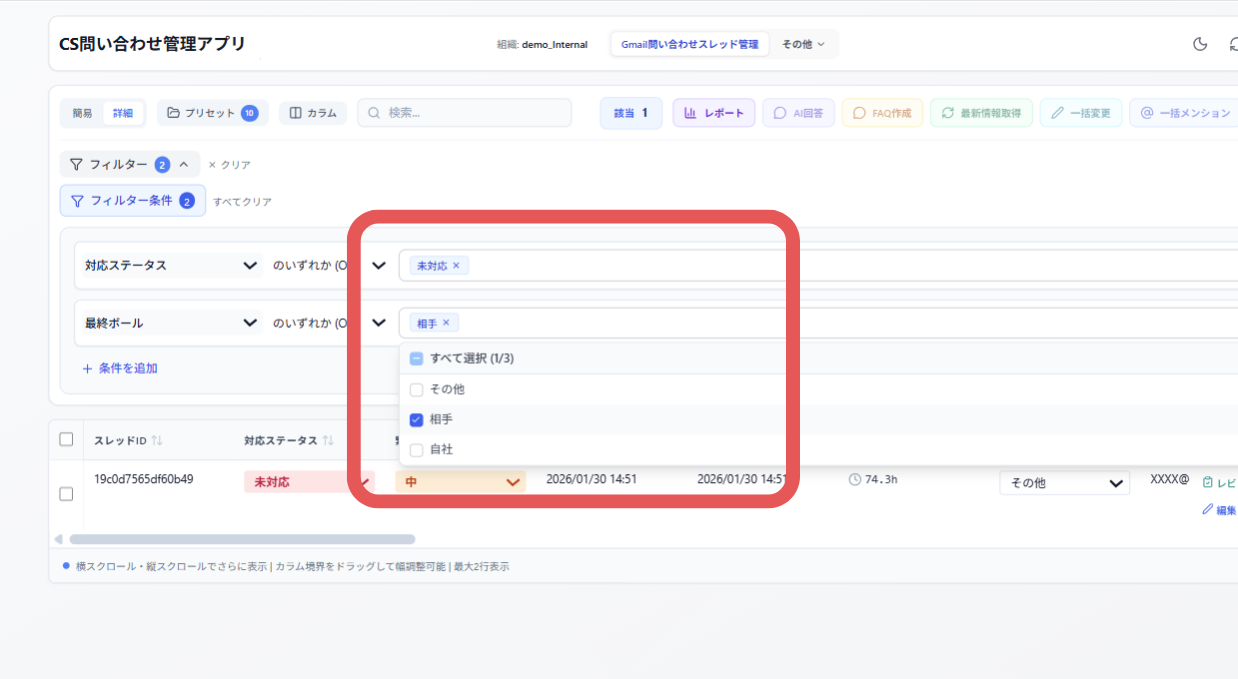Open the 中 priority dropdown
Viewport: 1238px width, 679px height.
pos(460,482)
